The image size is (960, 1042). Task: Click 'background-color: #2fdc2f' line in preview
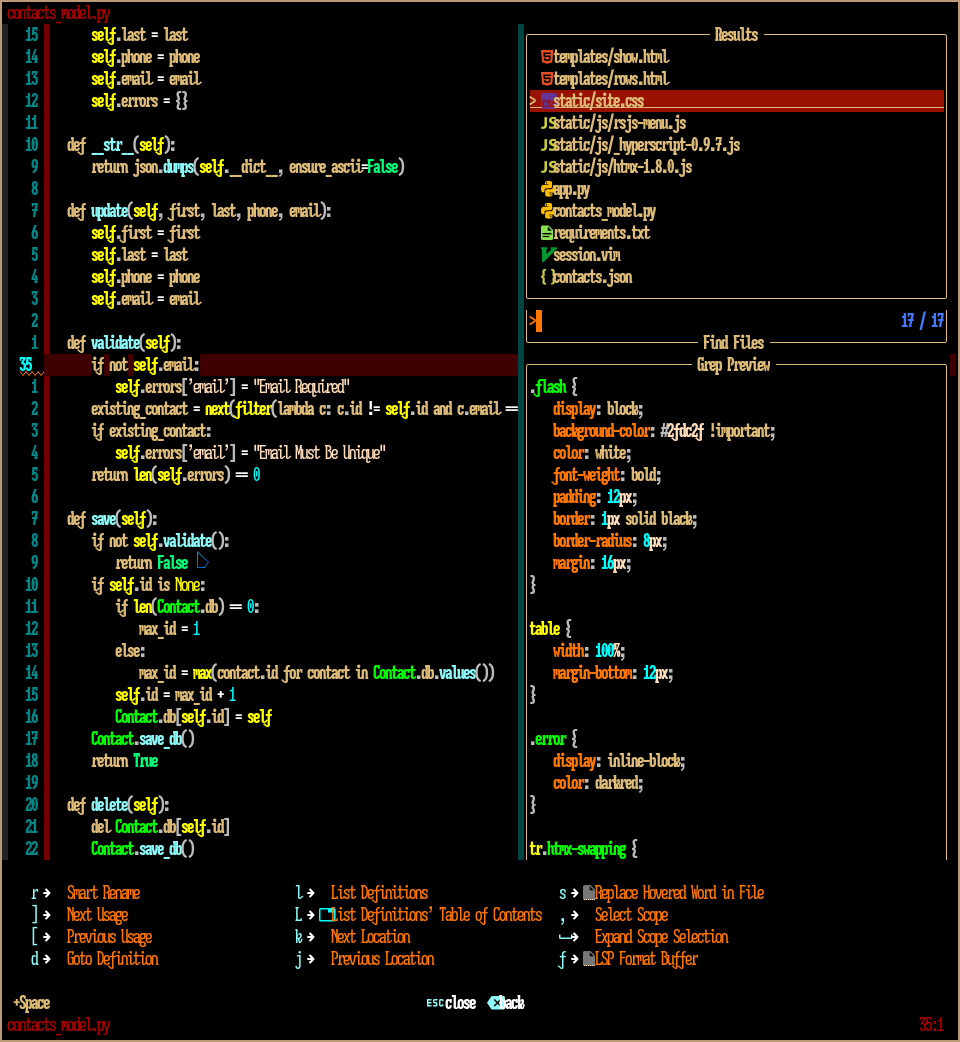[x=664, y=431]
